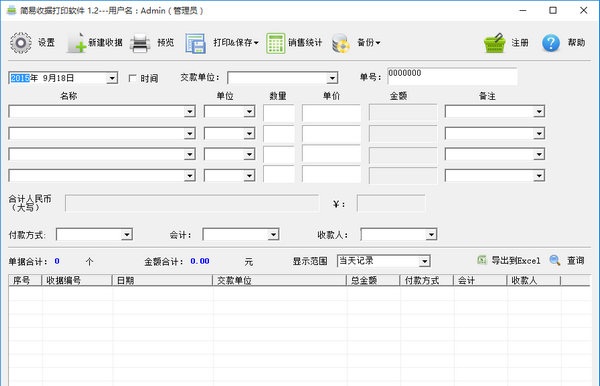Click the 注册 register label
Image resolution: width=600 pixels, height=386 pixels.
tap(520, 42)
